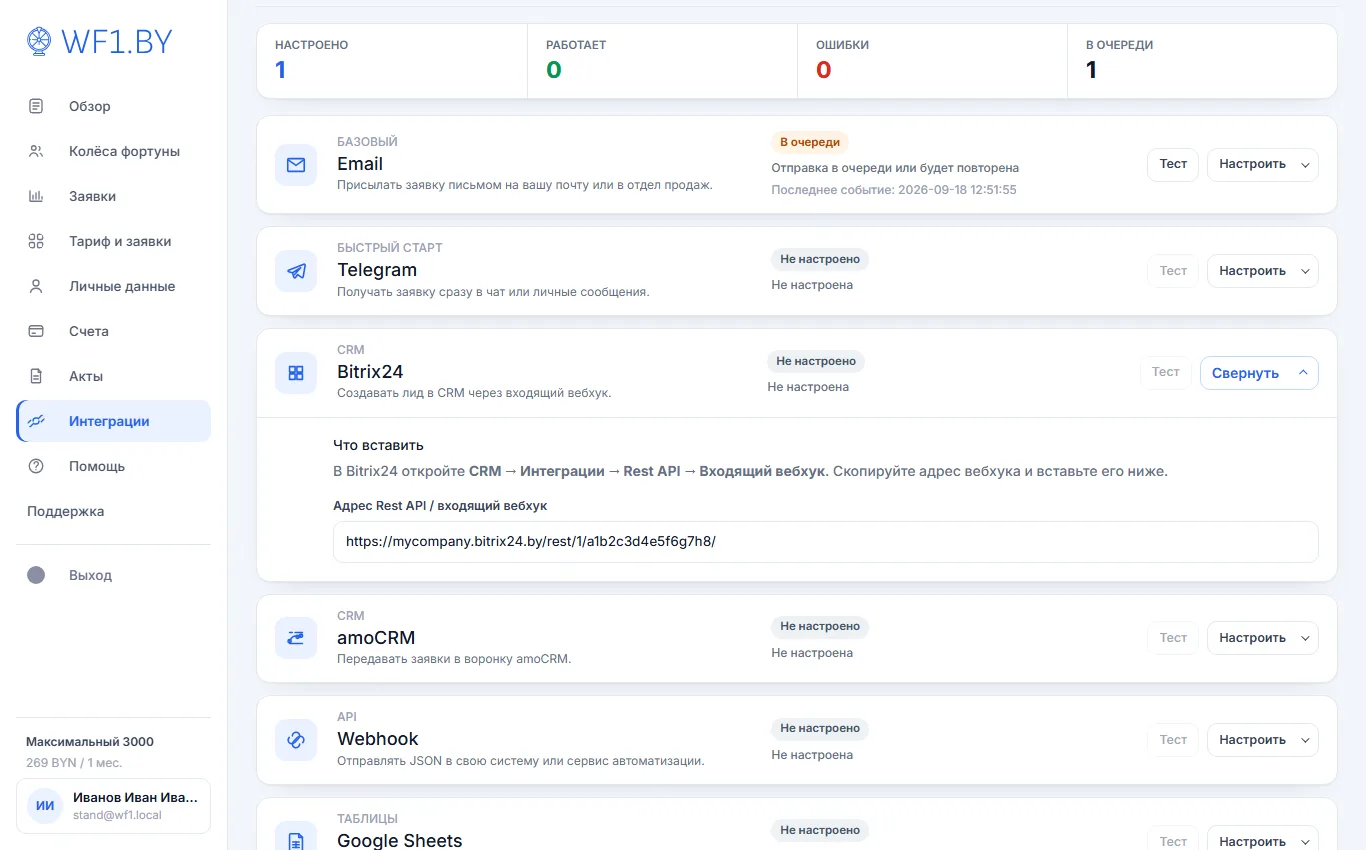
Task: Click the Webhook integration title
Action: pos(378,739)
